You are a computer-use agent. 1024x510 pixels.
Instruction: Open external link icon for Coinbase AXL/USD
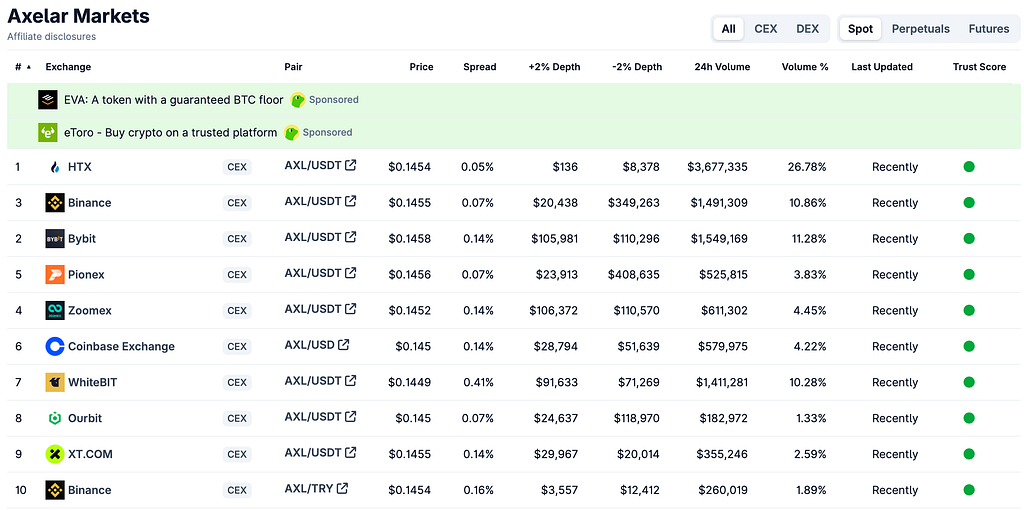pyautogui.click(x=344, y=345)
